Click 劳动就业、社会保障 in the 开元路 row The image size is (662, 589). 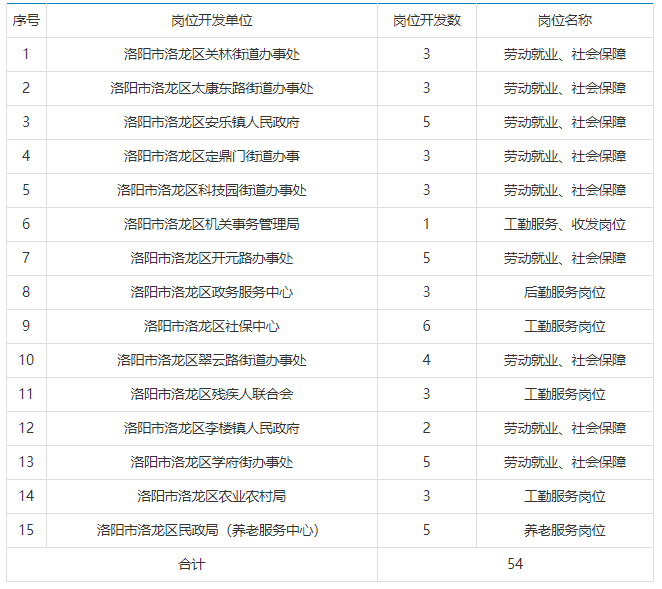(565, 258)
